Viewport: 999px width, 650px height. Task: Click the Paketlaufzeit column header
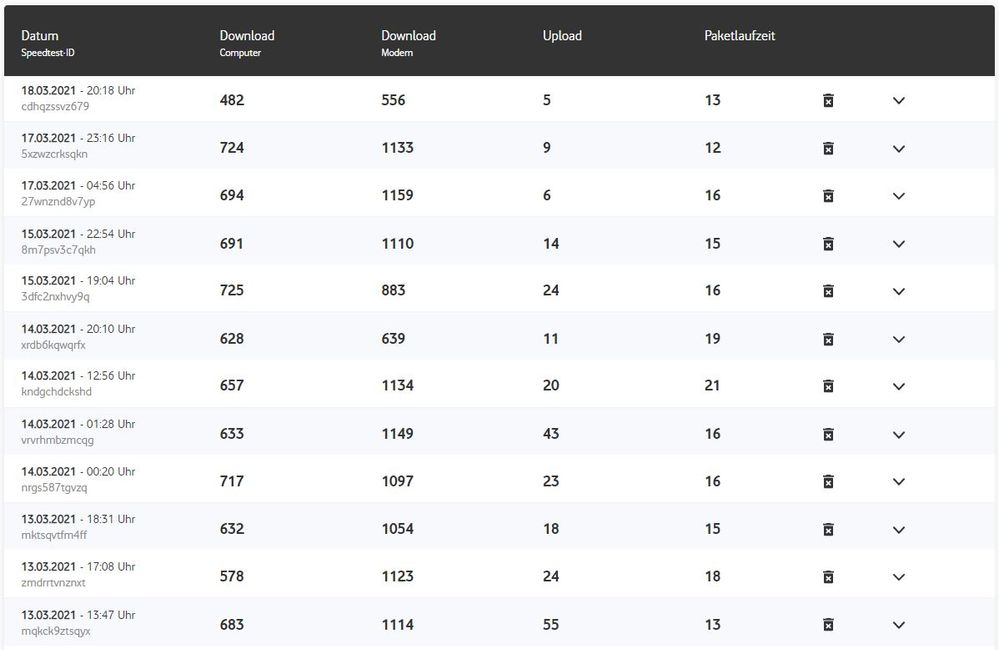pos(740,36)
